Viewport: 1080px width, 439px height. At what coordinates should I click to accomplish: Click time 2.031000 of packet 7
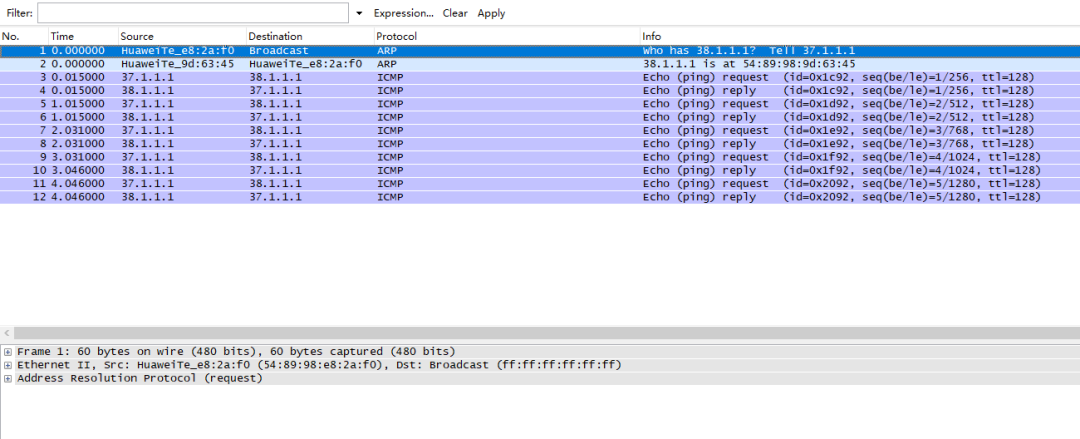click(x=78, y=131)
